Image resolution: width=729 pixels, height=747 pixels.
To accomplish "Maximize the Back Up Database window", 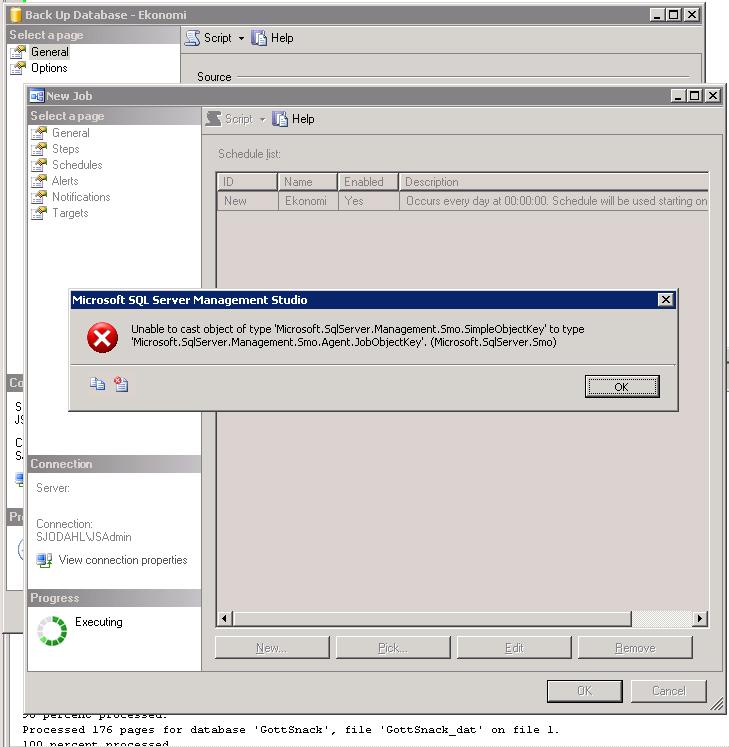I will [x=674, y=15].
